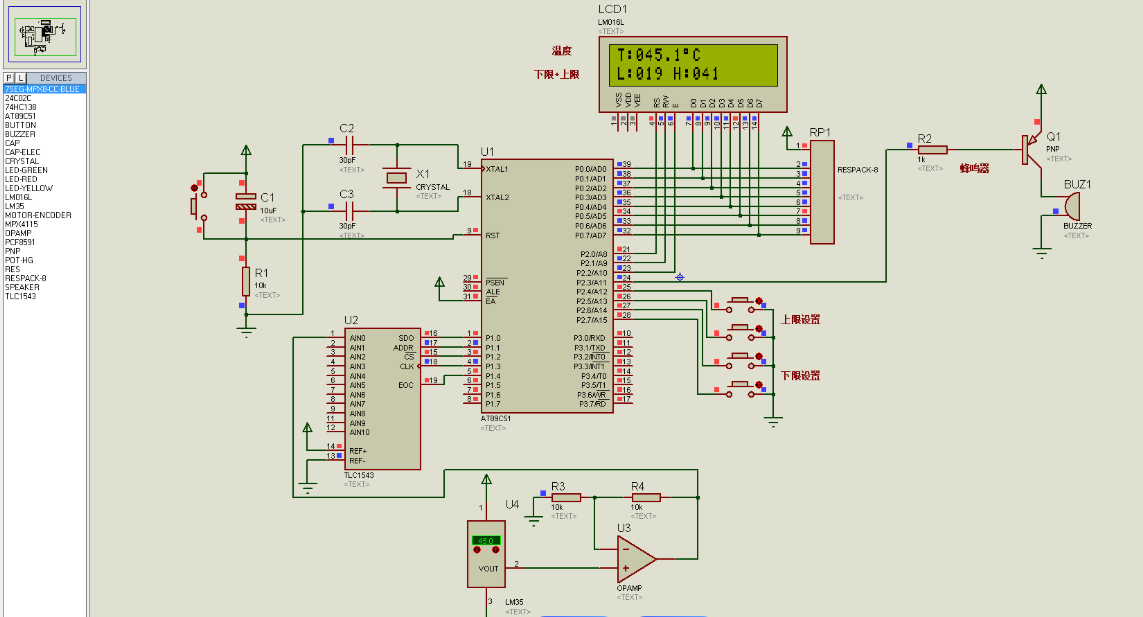This screenshot has height=617, width=1143.
Task: Click the 下限设置 label
Action: tap(800, 376)
